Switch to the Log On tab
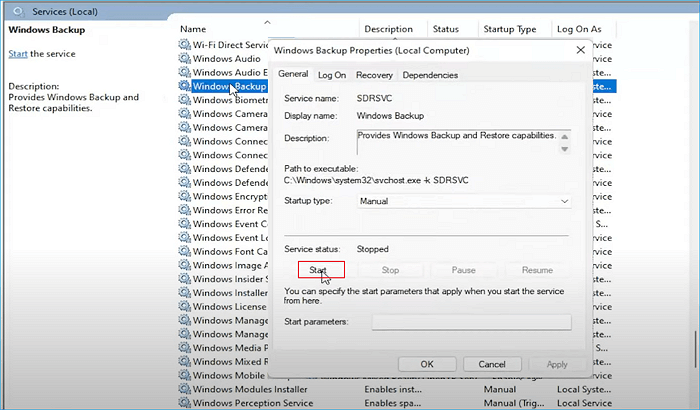The width and height of the screenshot is (700, 410). click(332, 75)
